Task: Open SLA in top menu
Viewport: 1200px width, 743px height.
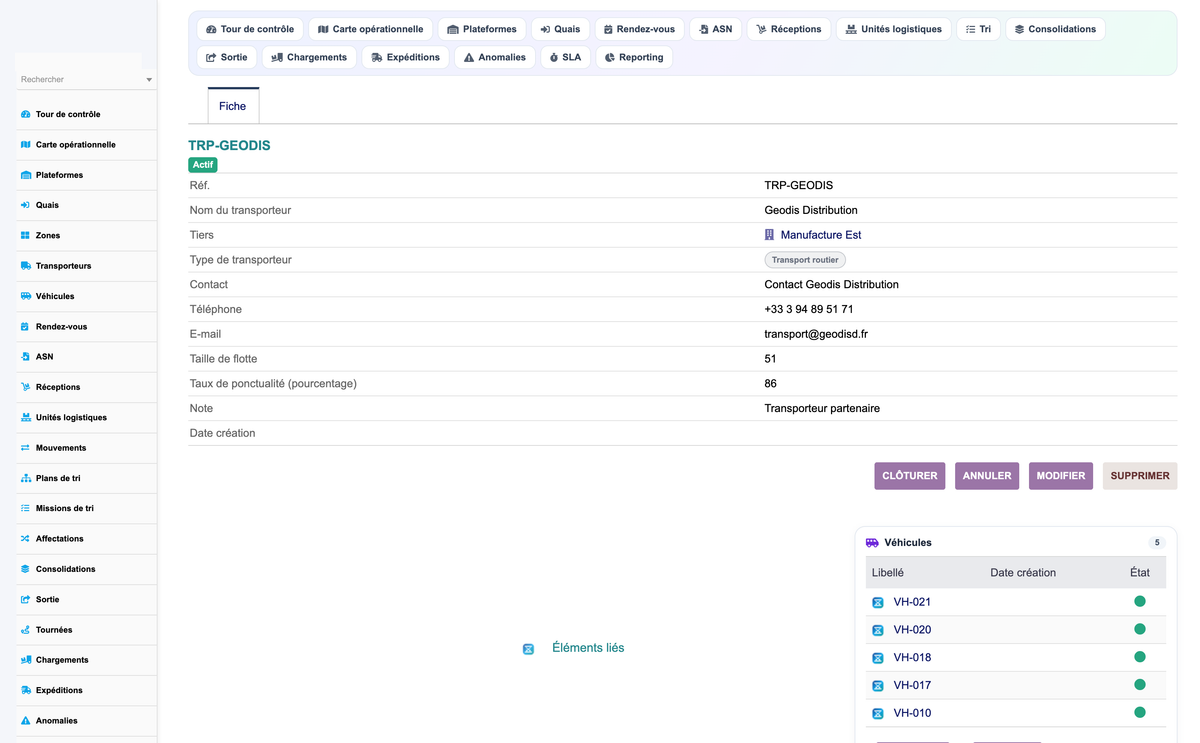Action: point(565,57)
